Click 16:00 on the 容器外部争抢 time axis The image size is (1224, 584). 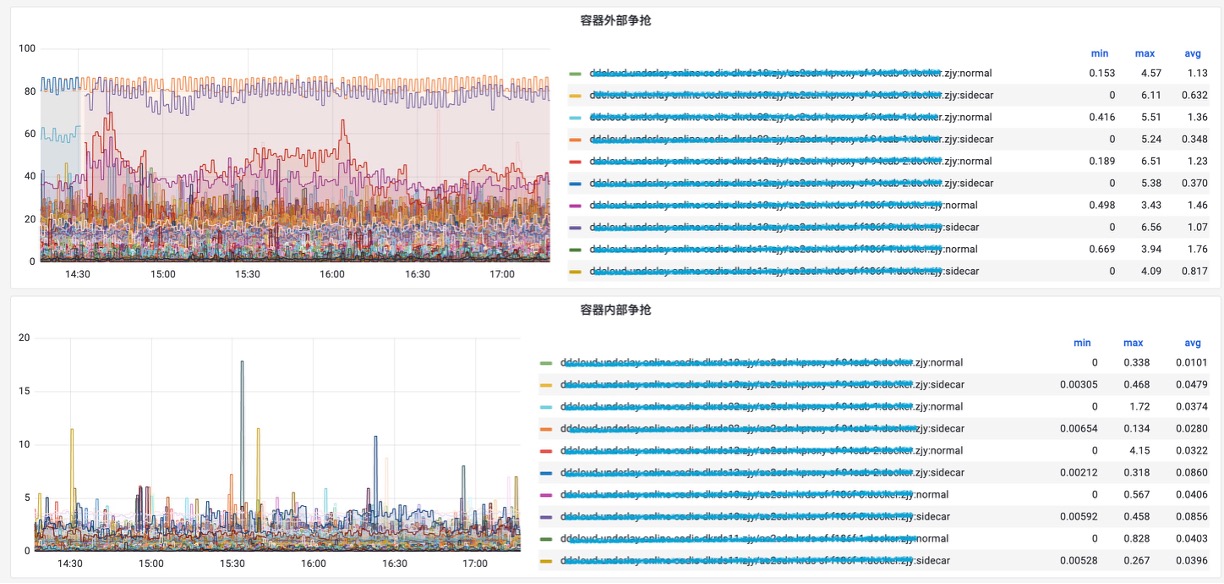tap(332, 274)
